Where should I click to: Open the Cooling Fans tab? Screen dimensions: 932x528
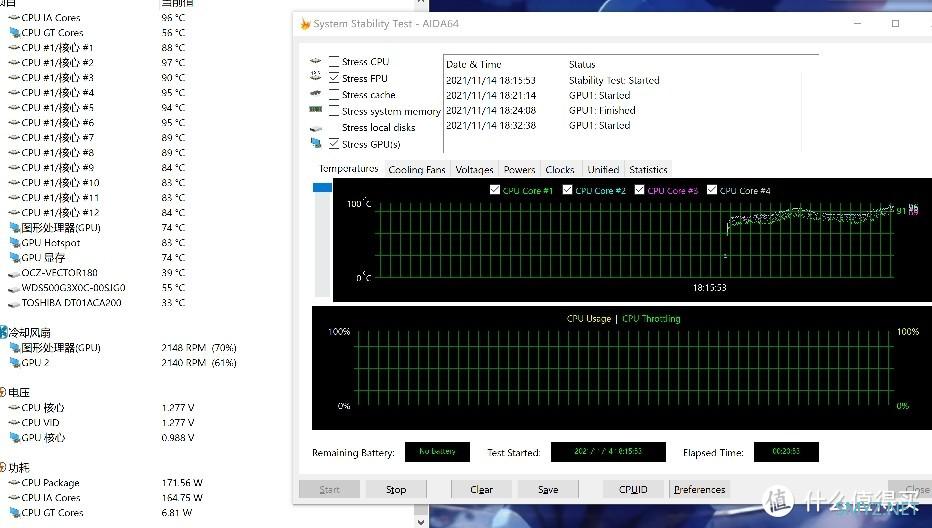pyautogui.click(x=417, y=169)
